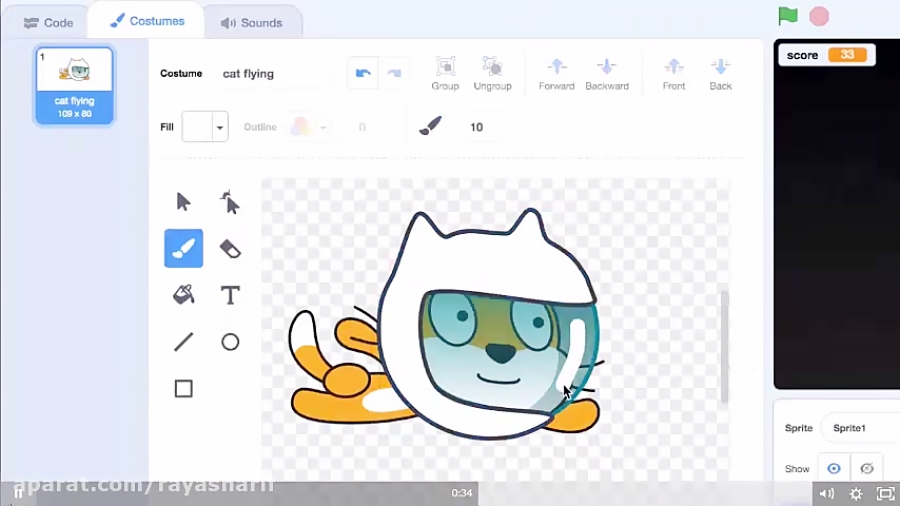Select the Circle tool
This screenshot has width=900, height=506.
(230, 342)
